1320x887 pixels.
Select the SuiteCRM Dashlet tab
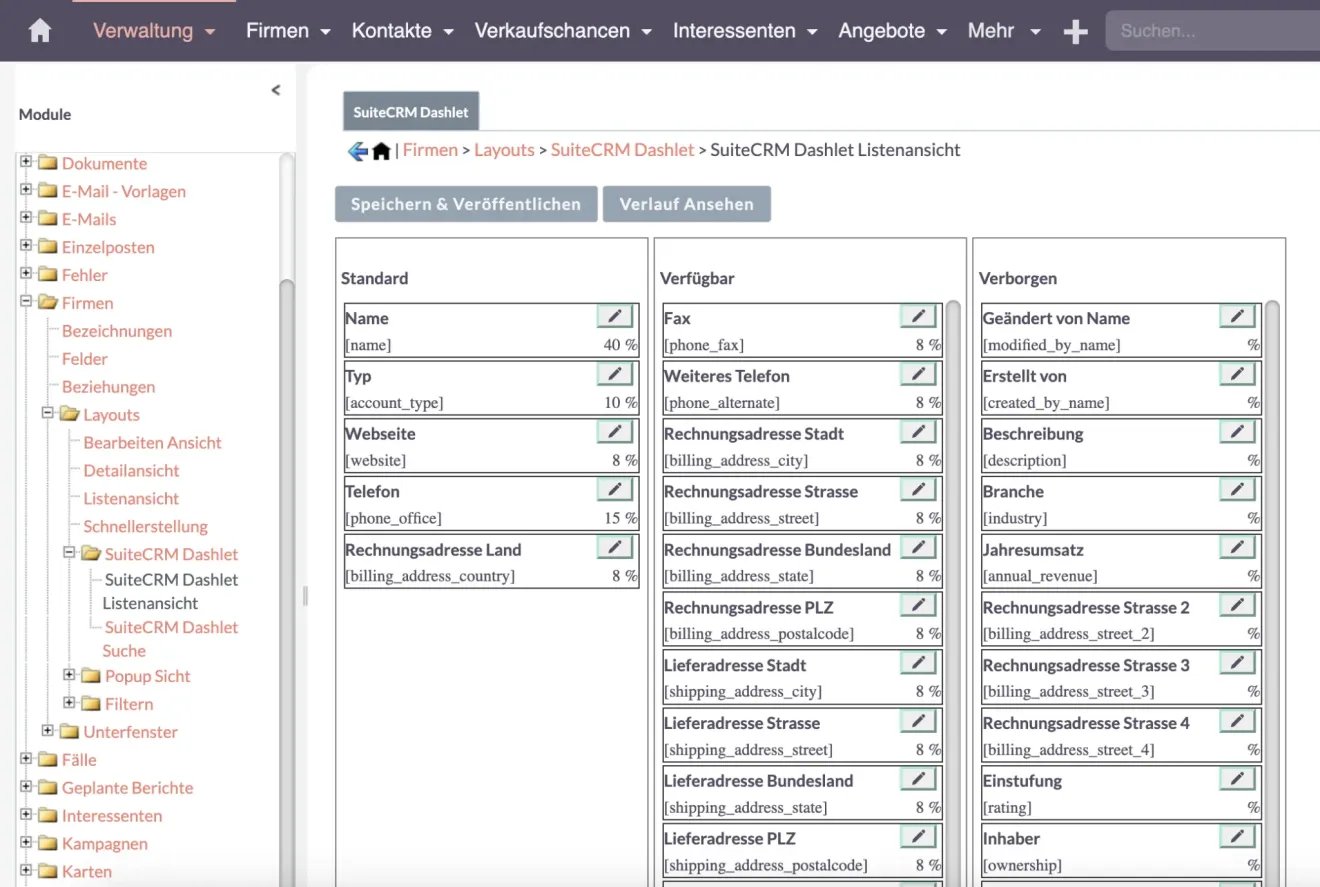pos(411,112)
